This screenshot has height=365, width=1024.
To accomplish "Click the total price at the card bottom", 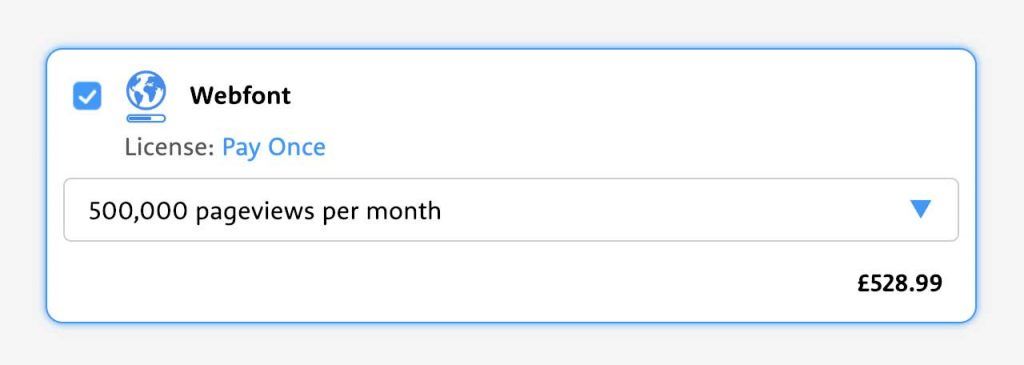I will coord(900,283).
